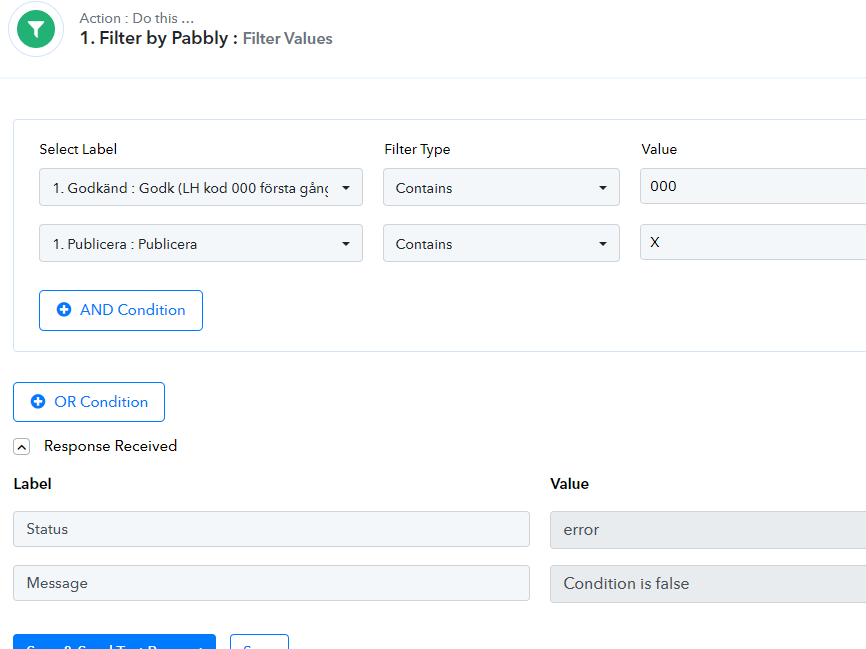Viewport: 866px width, 649px height.
Task: Open Filter Type dropdown in Godkänd row
Action: pyautogui.click(x=501, y=187)
